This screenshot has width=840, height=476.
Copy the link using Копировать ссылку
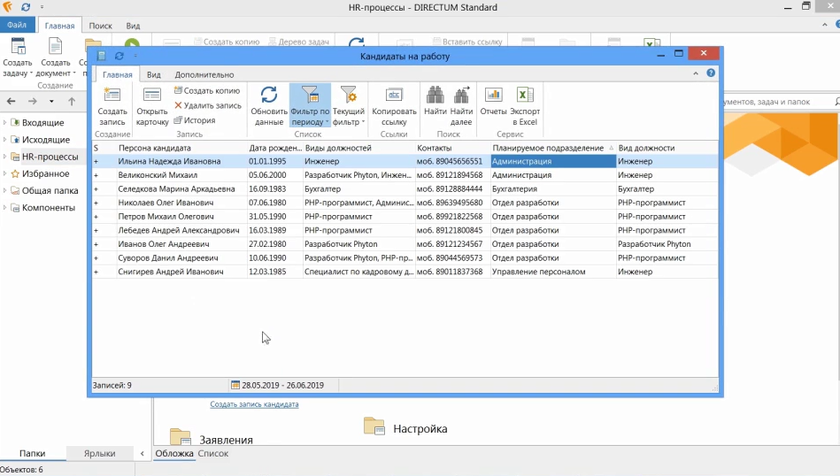click(x=394, y=96)
